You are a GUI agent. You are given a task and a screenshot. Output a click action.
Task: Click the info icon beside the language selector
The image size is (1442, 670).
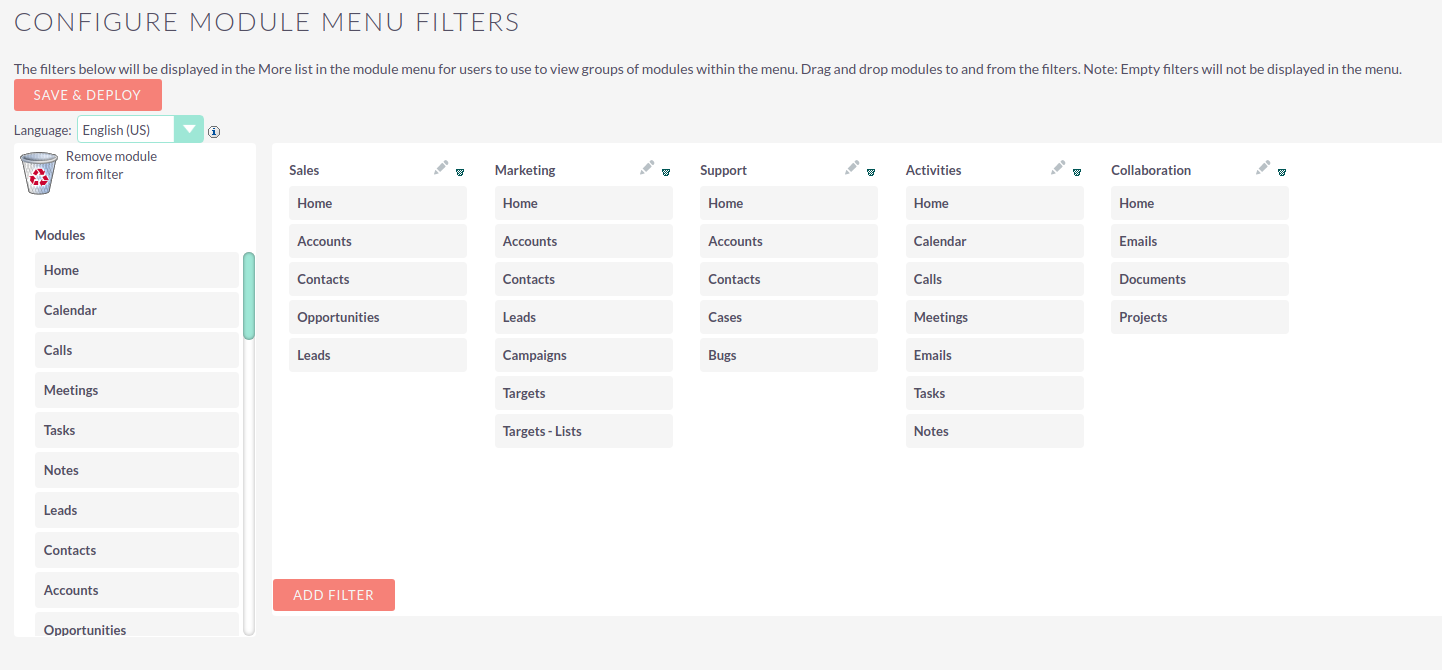tap(214, 131)
